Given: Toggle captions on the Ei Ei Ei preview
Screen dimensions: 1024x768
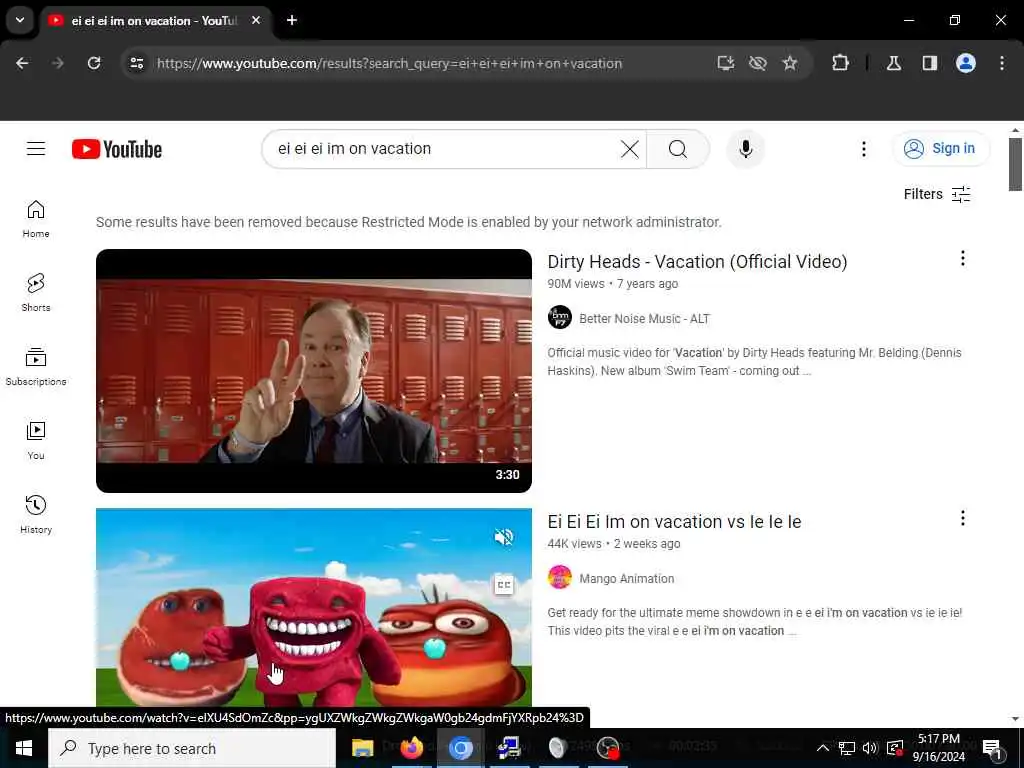Looking at the screenshot, I should click(x=504, y=584).
